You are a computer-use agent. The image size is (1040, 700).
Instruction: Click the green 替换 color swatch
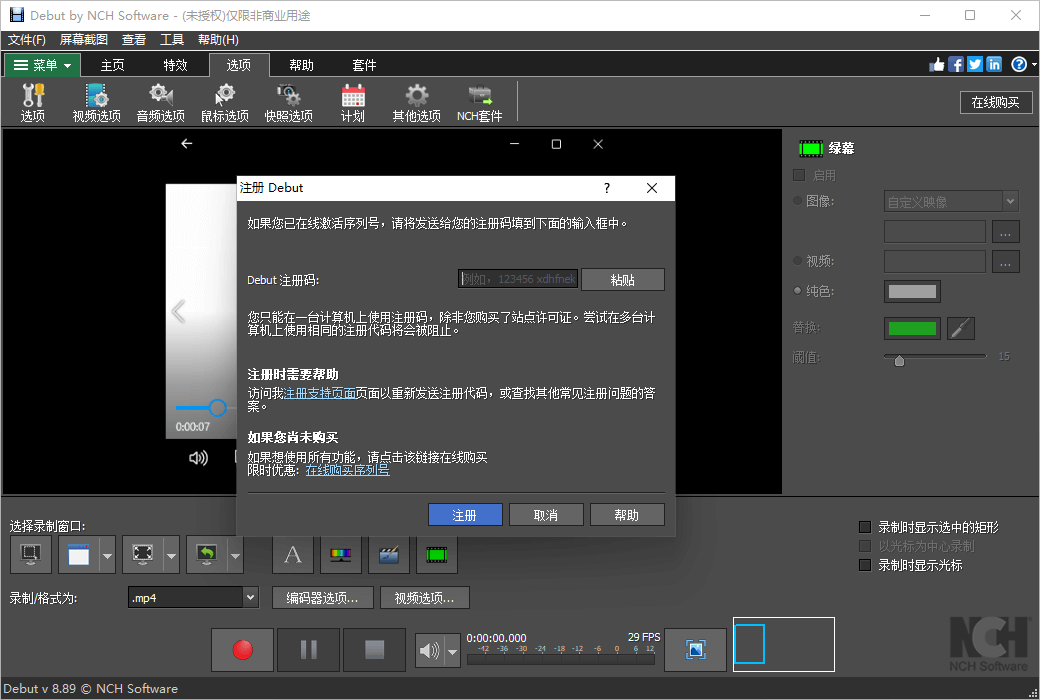click(912, 328)
